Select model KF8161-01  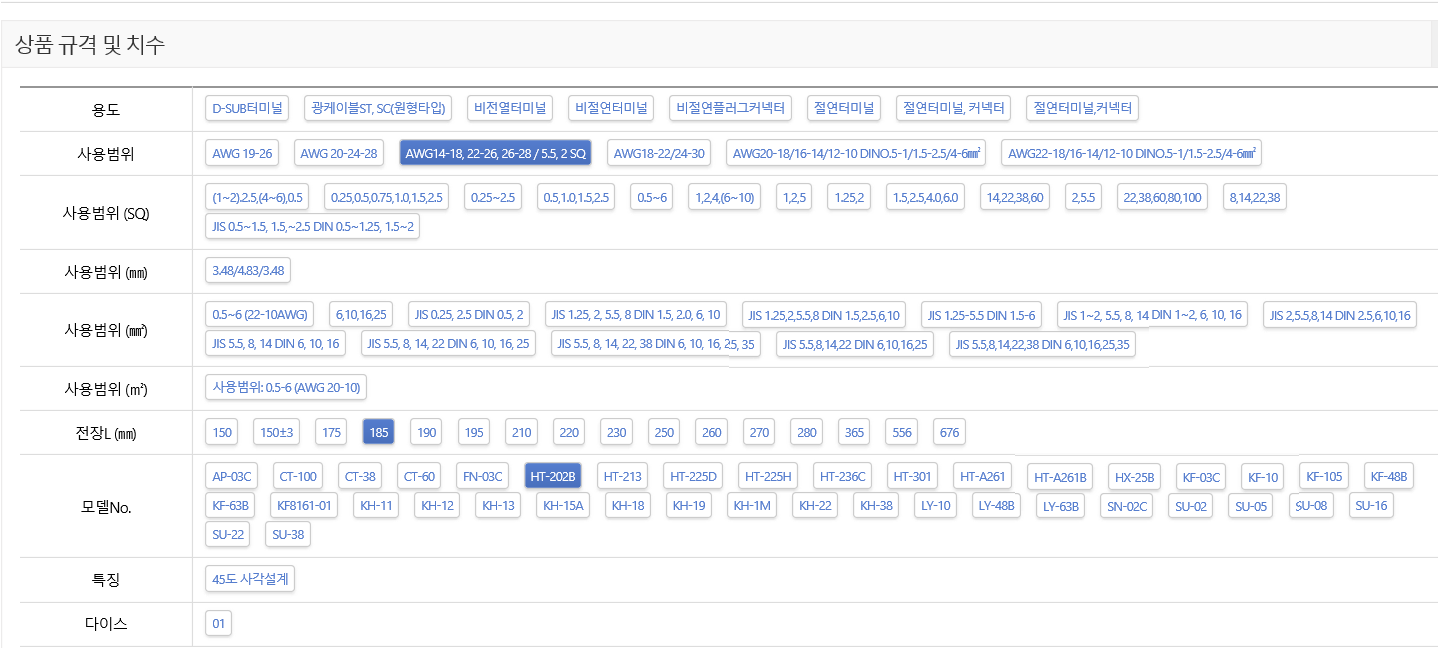(x=304, y=505)
